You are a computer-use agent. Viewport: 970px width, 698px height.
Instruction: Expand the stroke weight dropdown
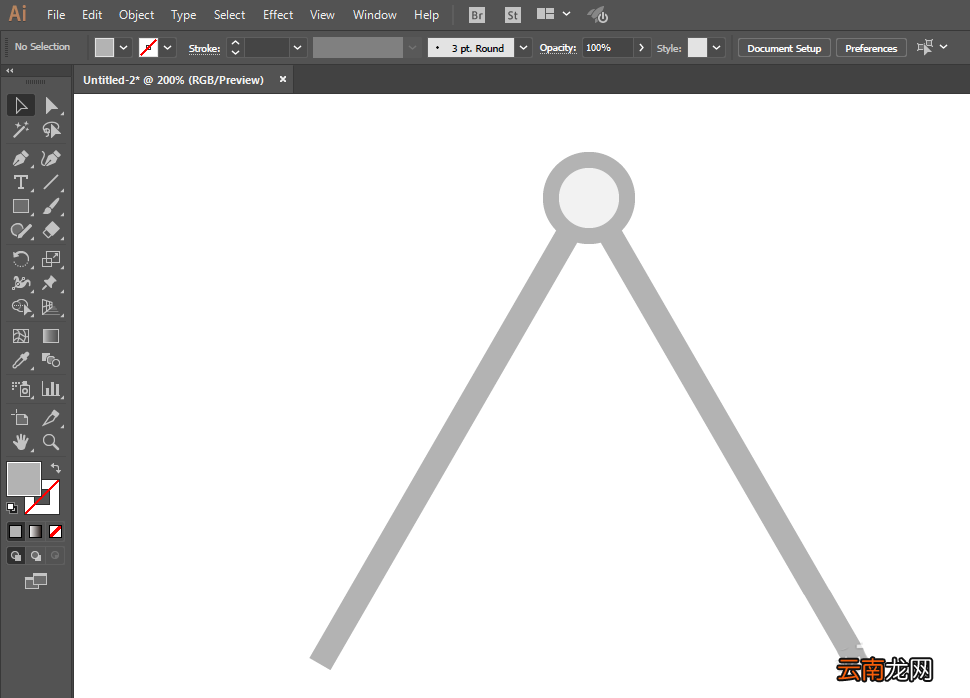coord(298,48)
